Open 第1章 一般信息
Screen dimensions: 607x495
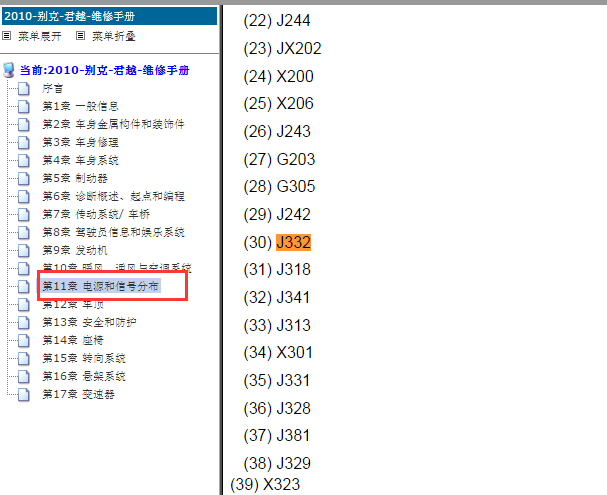tap(80, 106)
